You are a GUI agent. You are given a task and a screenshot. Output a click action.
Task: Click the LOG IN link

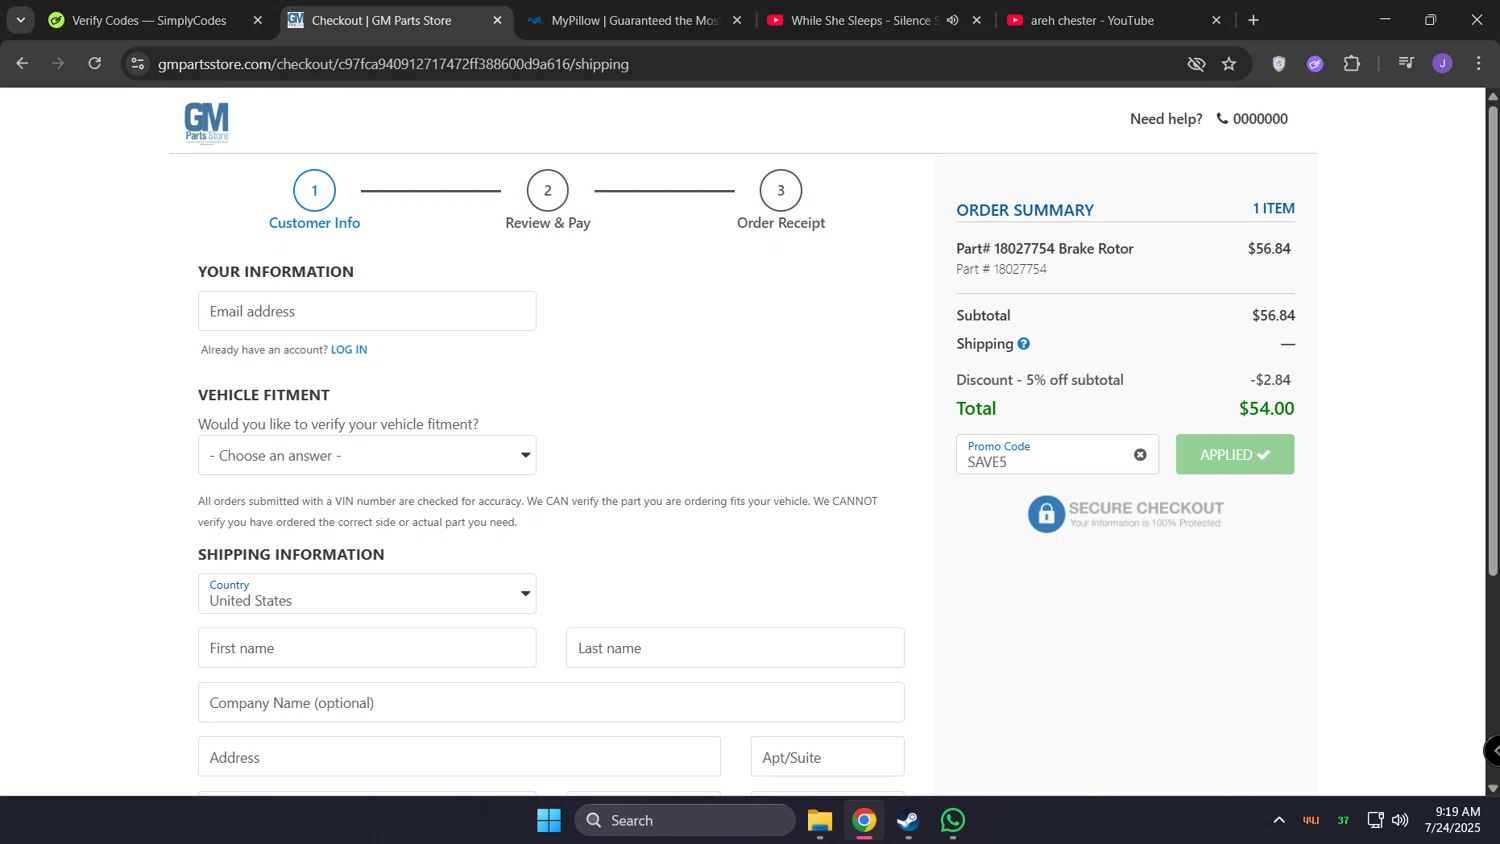tap(349, 350)
